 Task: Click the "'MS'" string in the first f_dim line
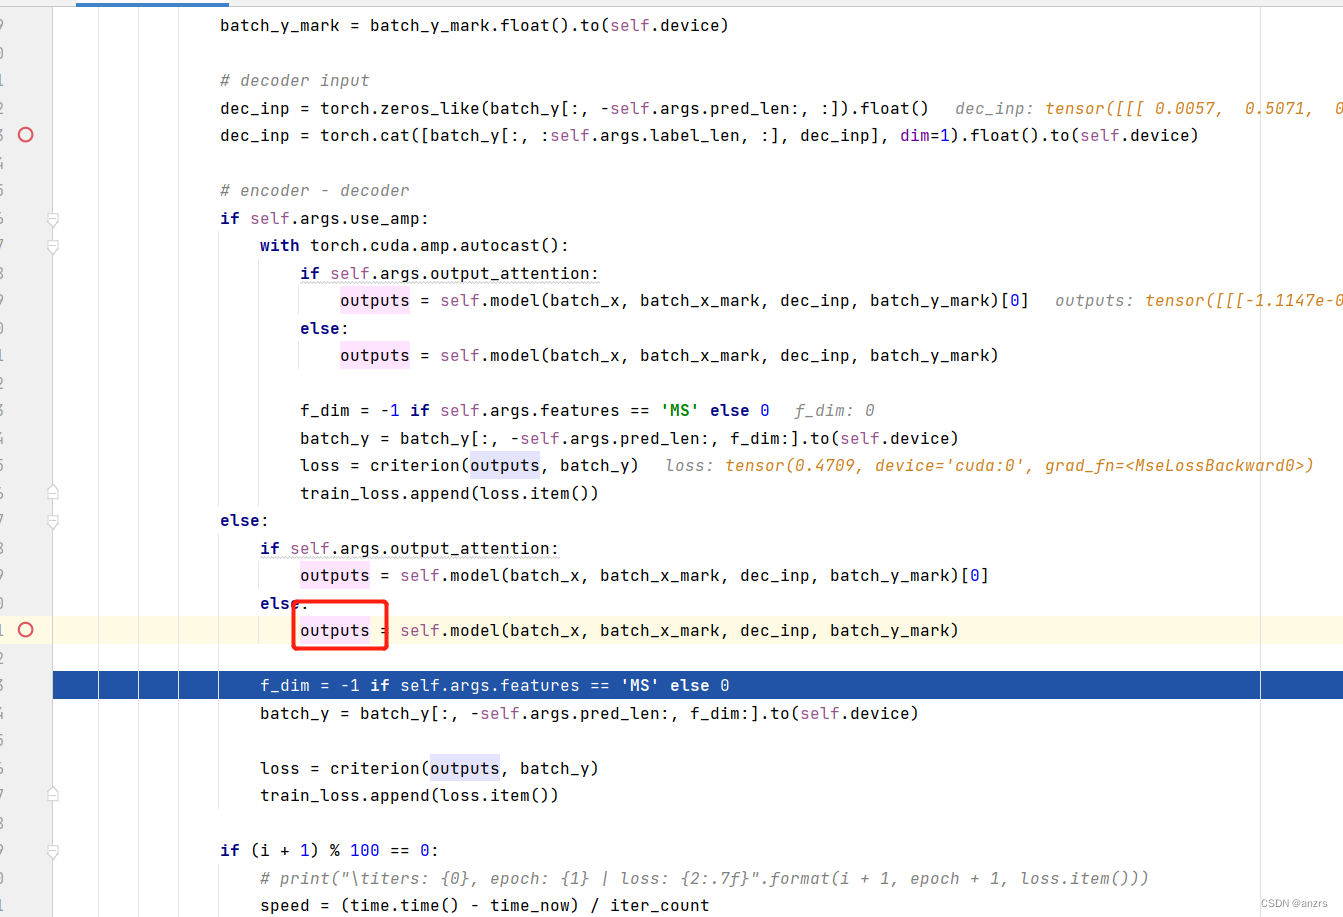click(x=680, y=411)
